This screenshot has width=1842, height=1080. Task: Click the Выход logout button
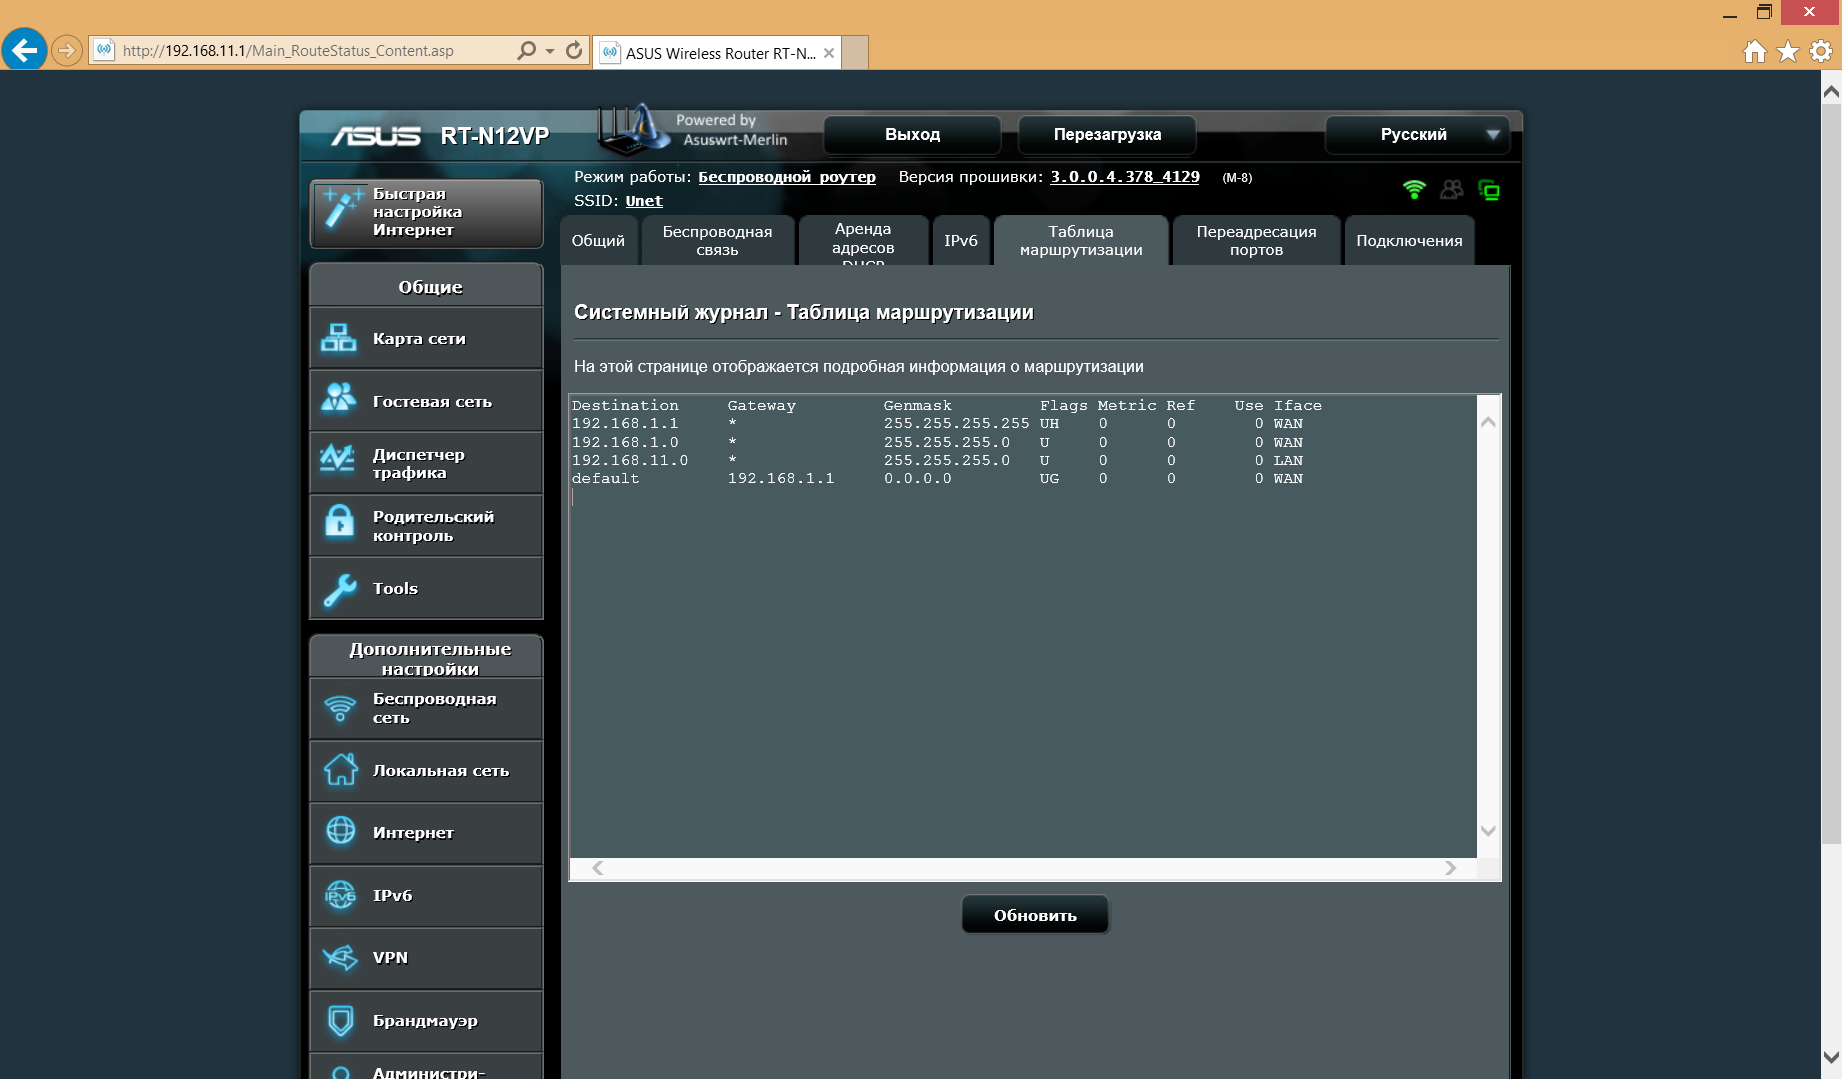(x=912, y=135)
